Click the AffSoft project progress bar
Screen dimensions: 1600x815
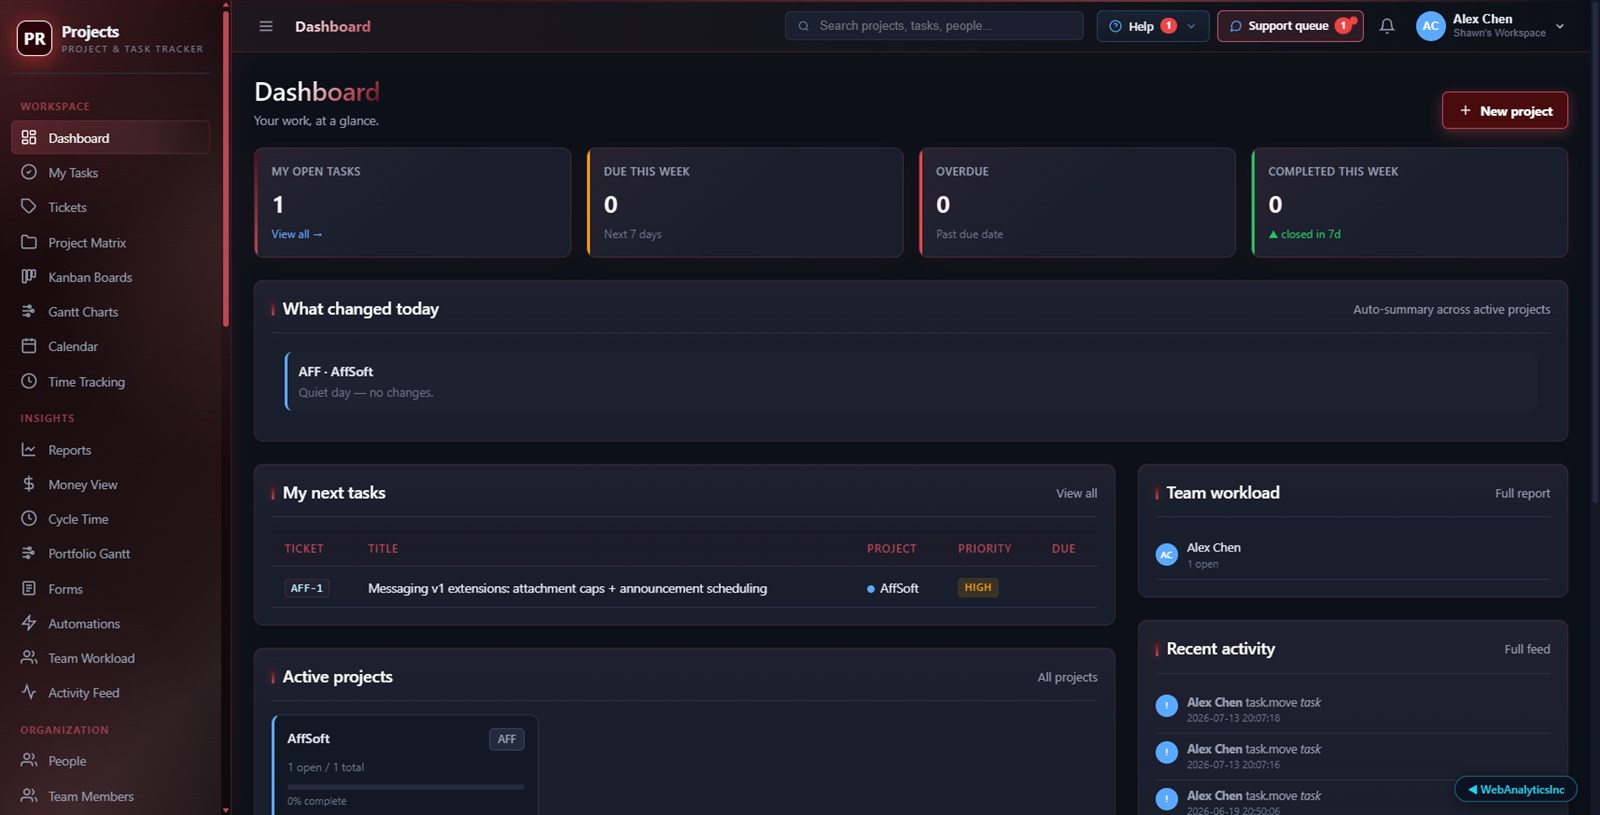pos(405,787)
